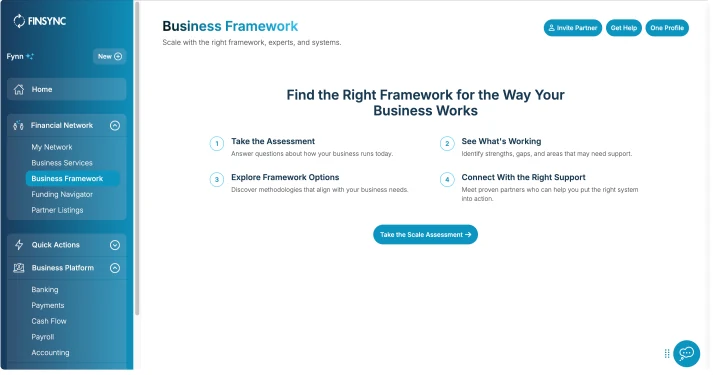Click Get Help button
The image size is (713, 375).
(x=623, y=28)
